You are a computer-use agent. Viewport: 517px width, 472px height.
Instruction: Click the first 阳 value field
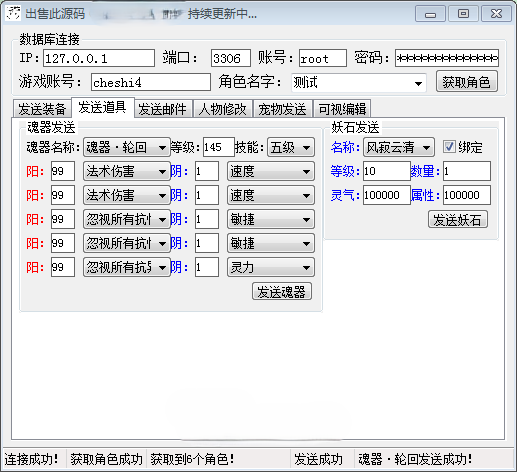click(63, 171)
